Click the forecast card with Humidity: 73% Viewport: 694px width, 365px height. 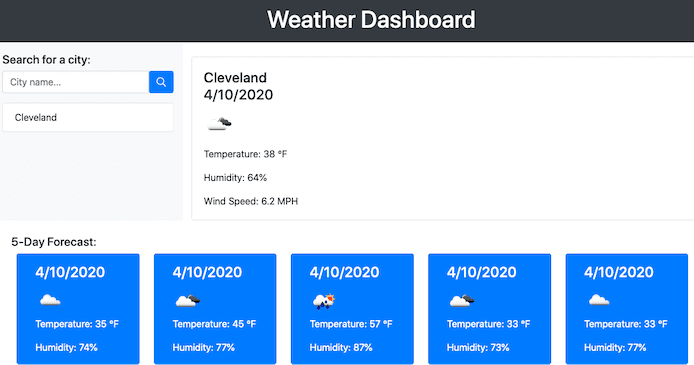click(x=490, y=309)
